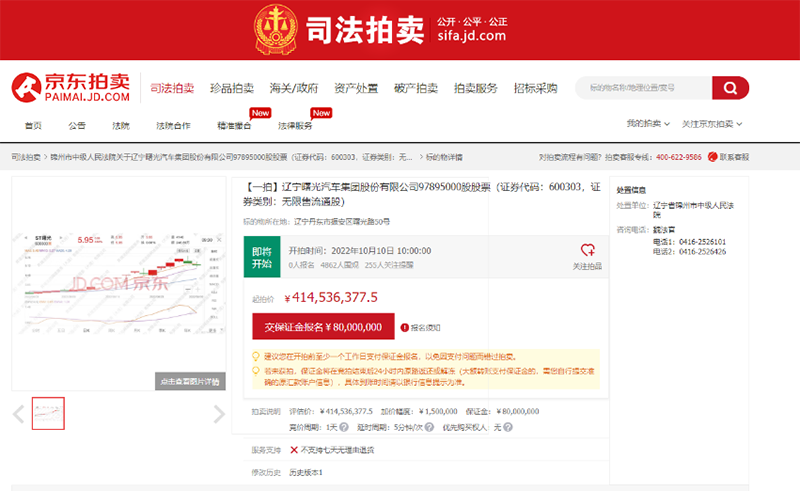Click the 开拍时间 2022年10月10日 text
800x491 pixels.
[x=360, y=251]
